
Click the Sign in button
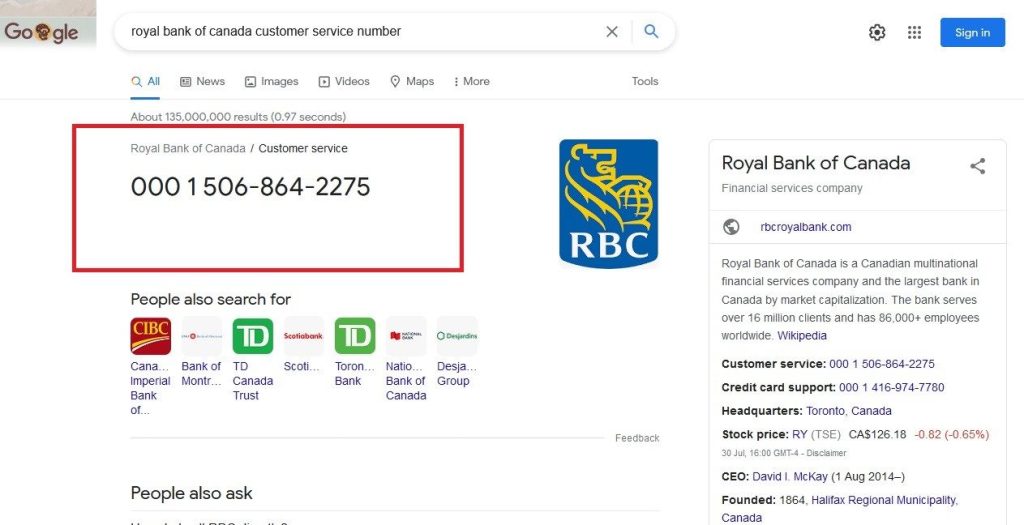[972, 32]
